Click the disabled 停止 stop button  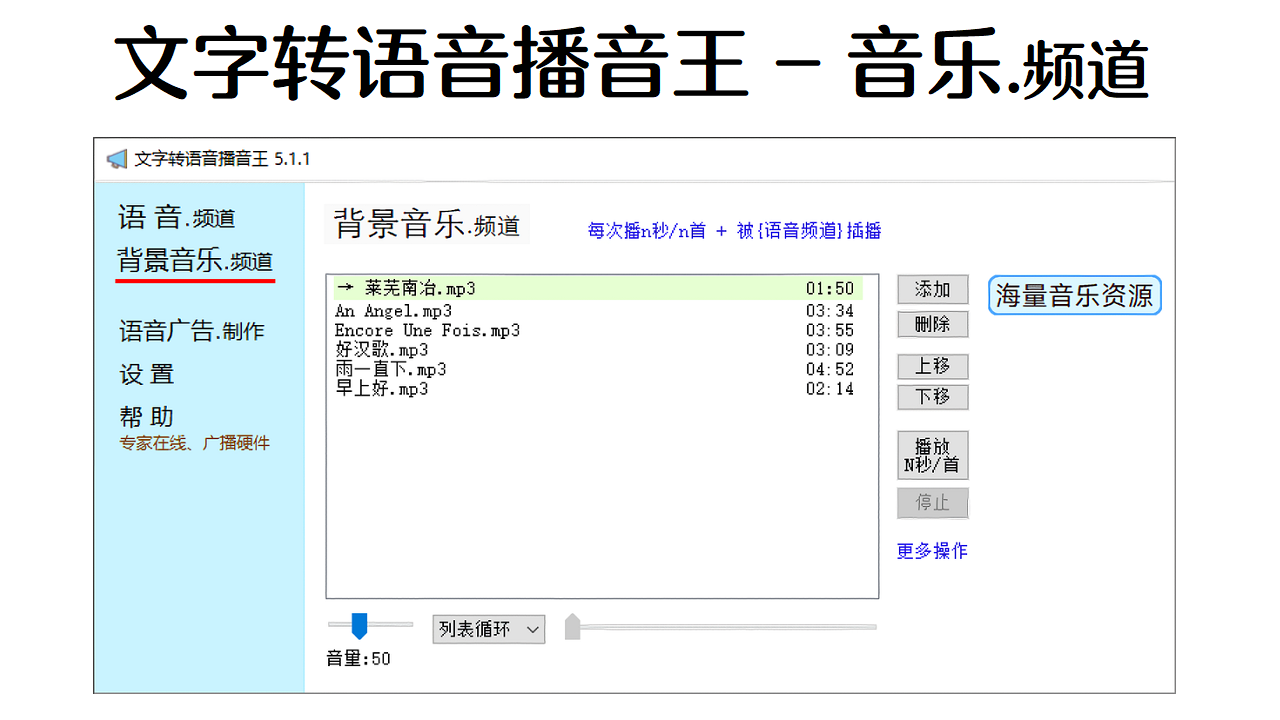tap(932, 503)
